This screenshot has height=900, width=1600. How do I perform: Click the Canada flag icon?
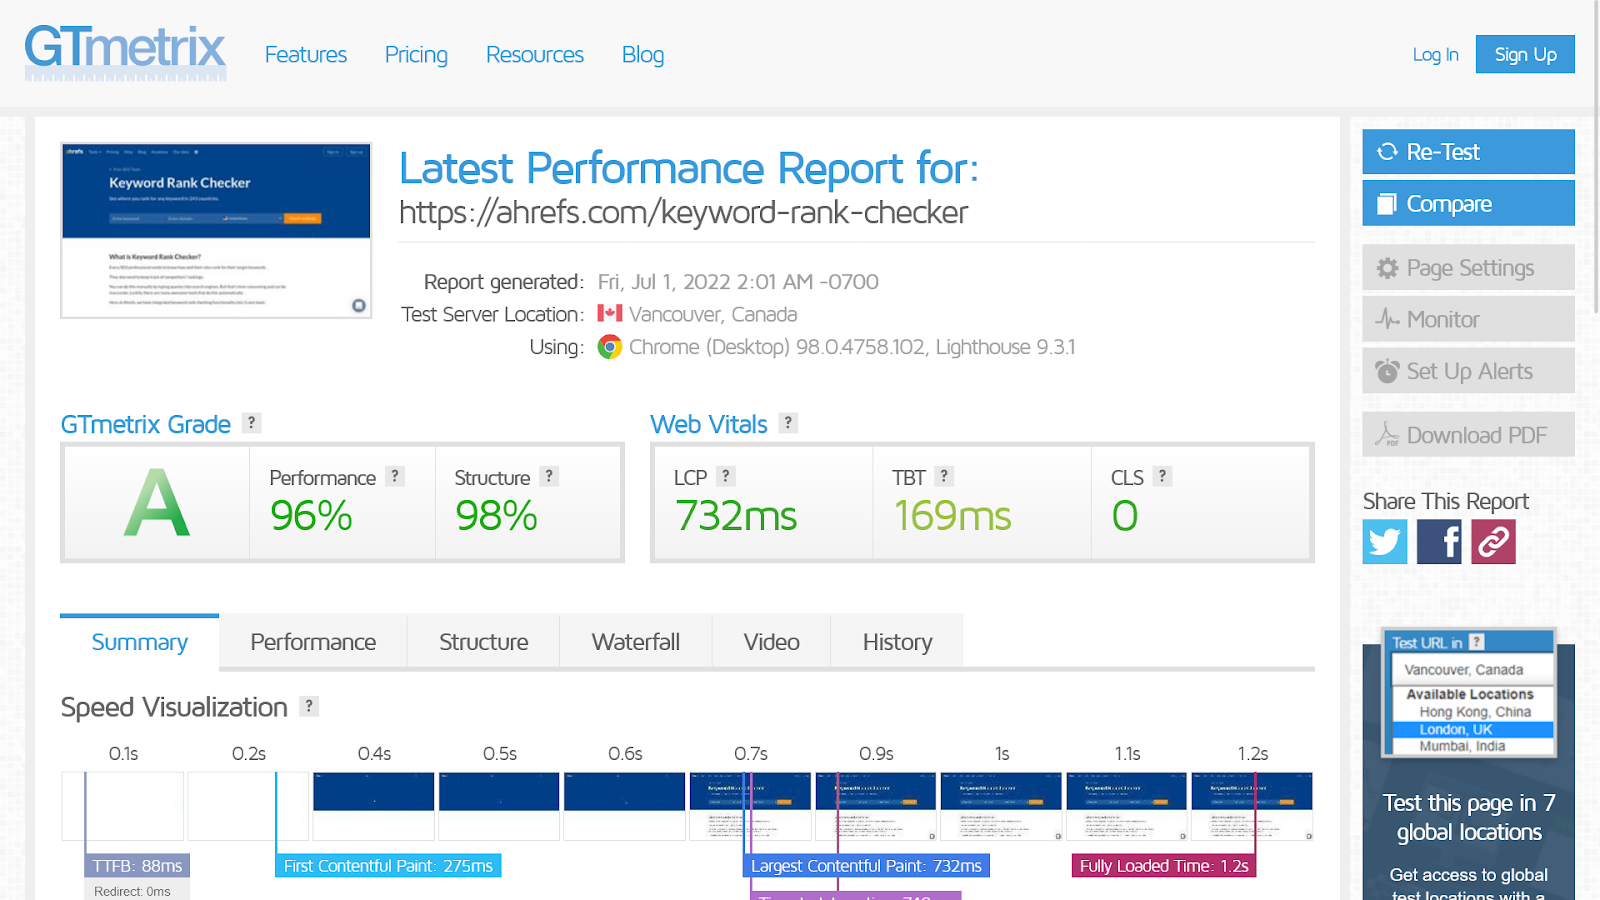tap(610, 313)
